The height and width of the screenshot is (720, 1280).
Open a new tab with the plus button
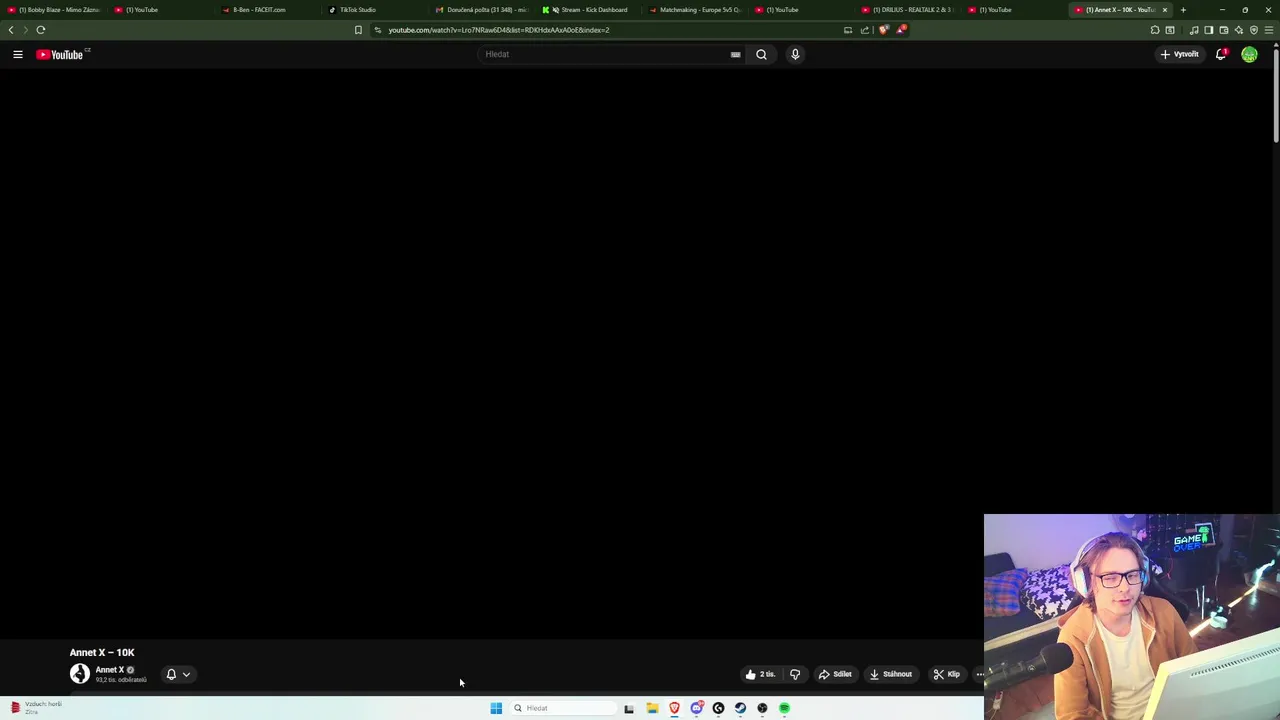(1183, 10)
